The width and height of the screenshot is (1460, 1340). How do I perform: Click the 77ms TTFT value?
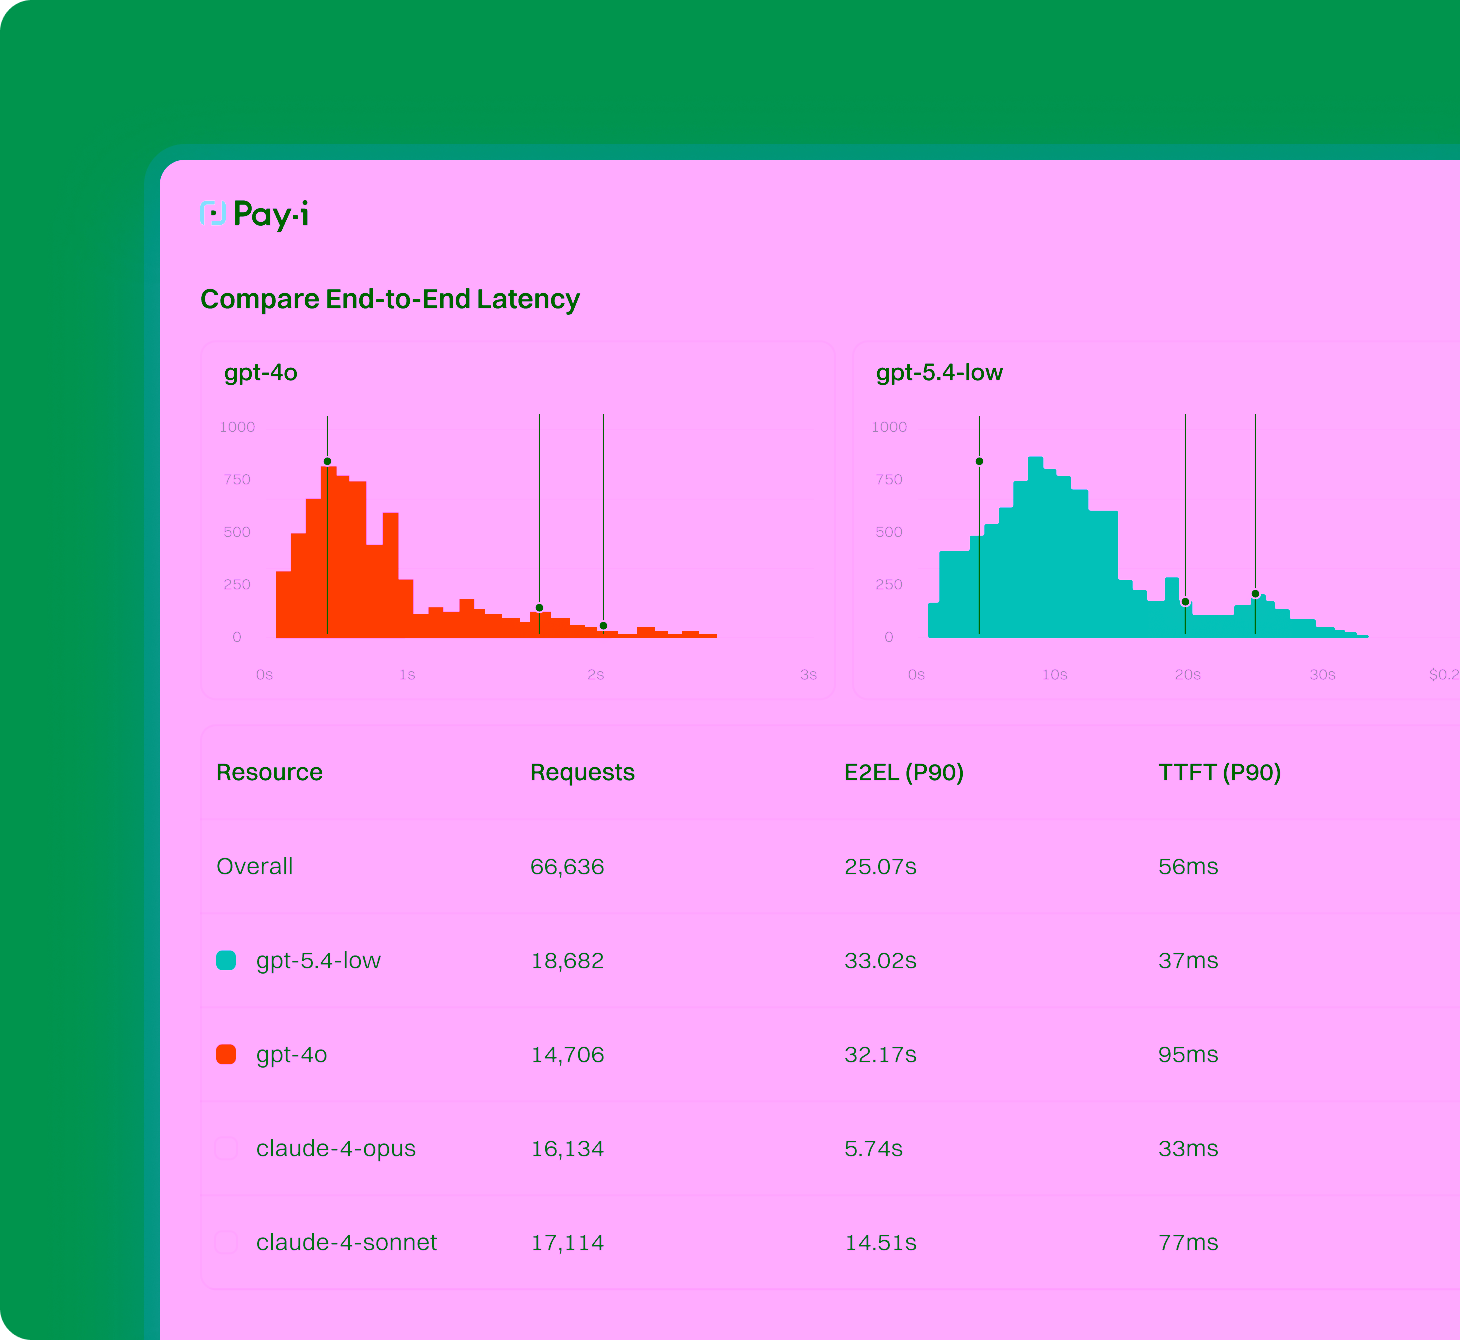click(1188, 1243)
